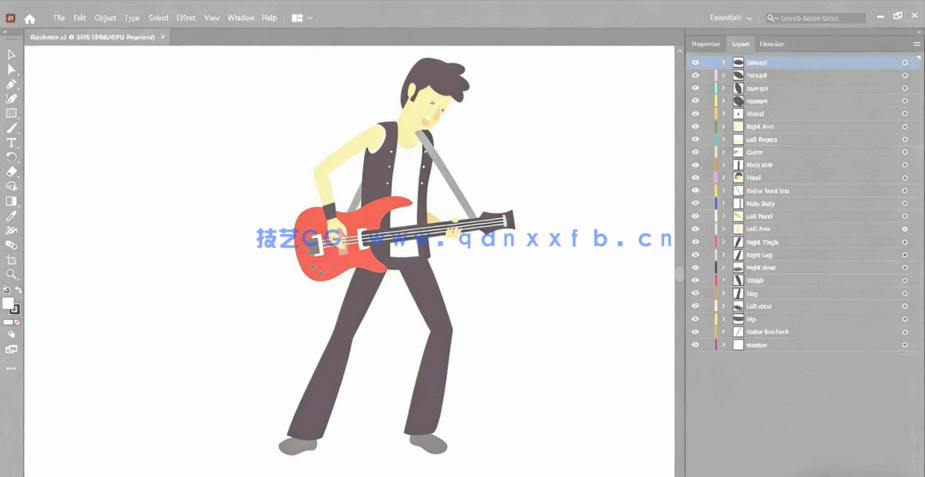Screen dimensions: 925x477
Task: Open the Essentials workspace dropdown
Action: point(731,18)
